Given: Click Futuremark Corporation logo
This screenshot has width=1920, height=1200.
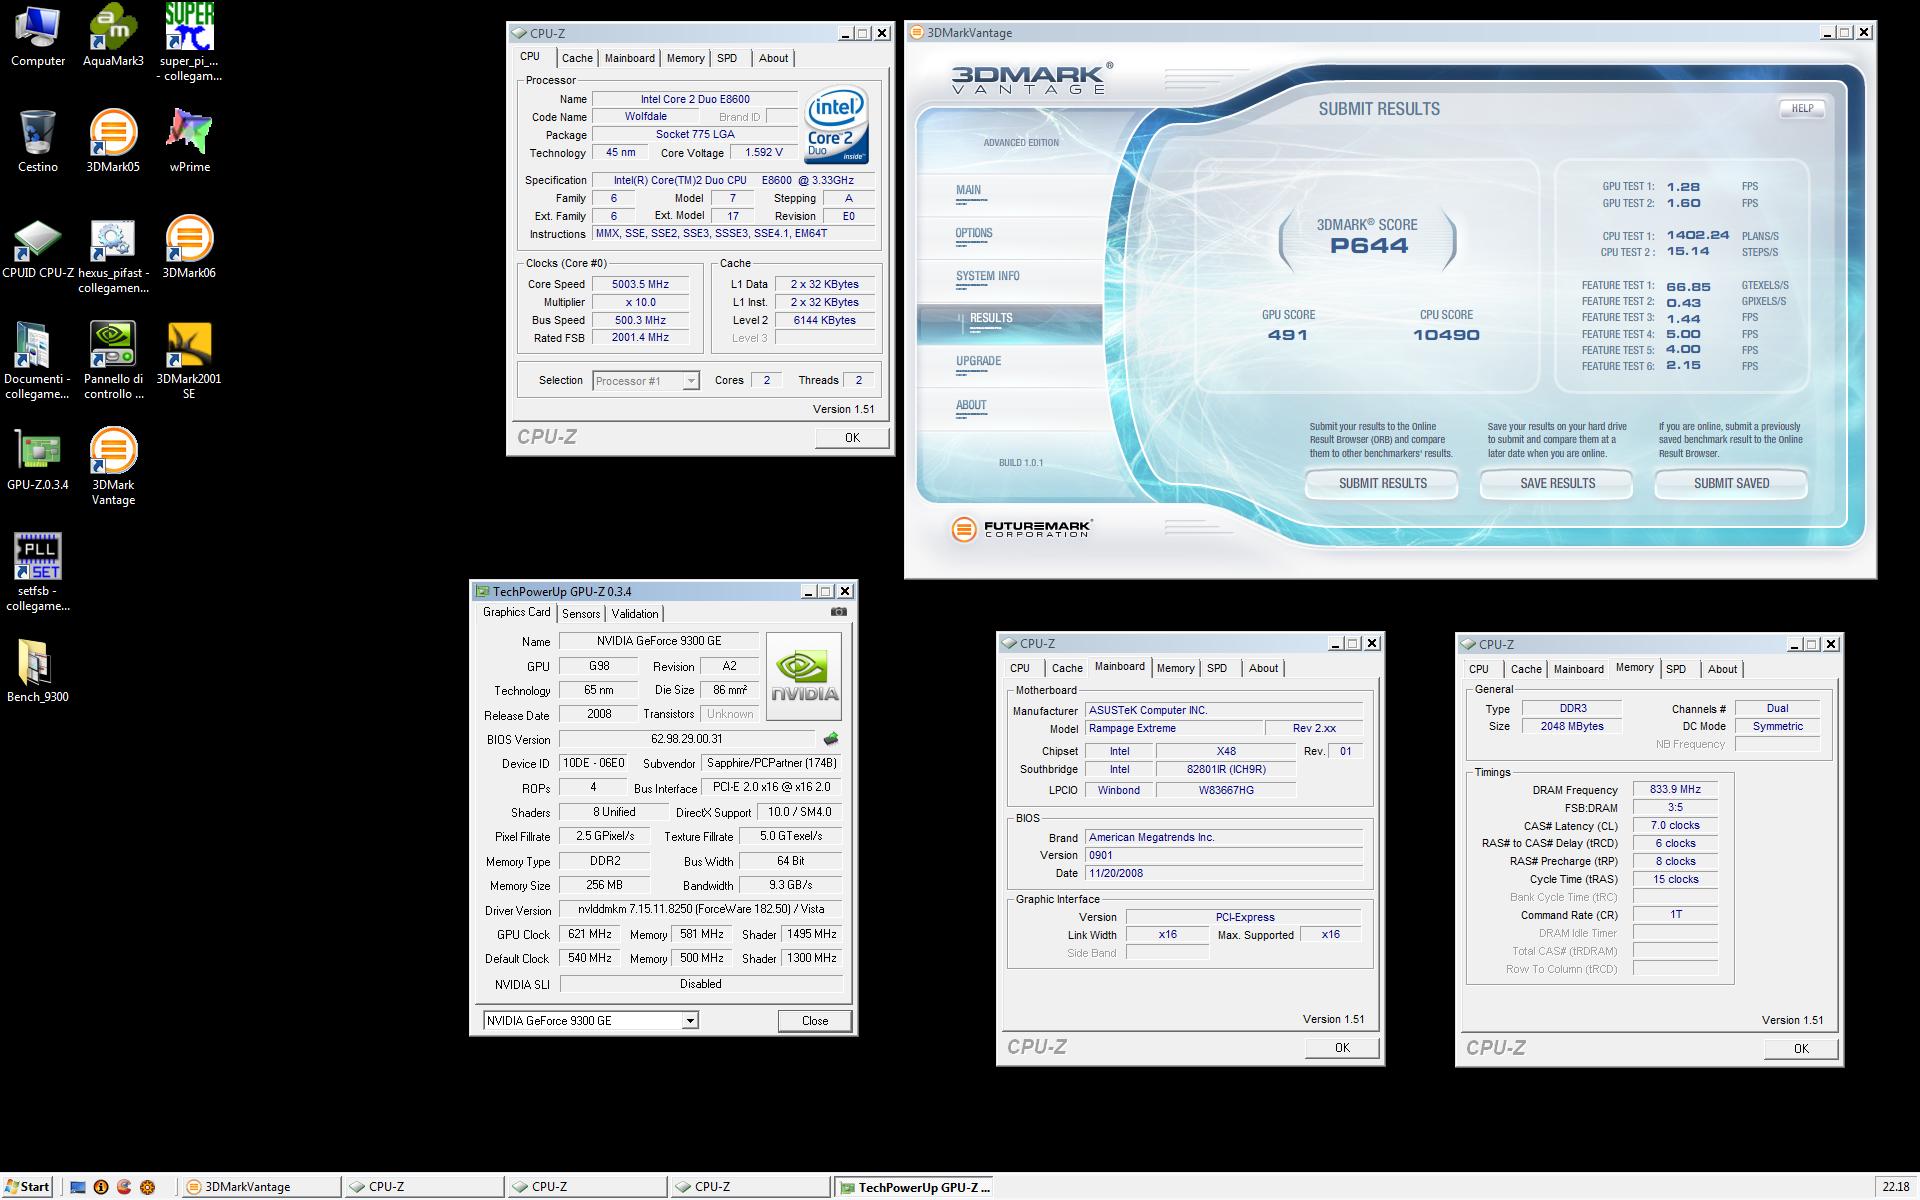Looking at the screenshot, I should pos(1021,529).
